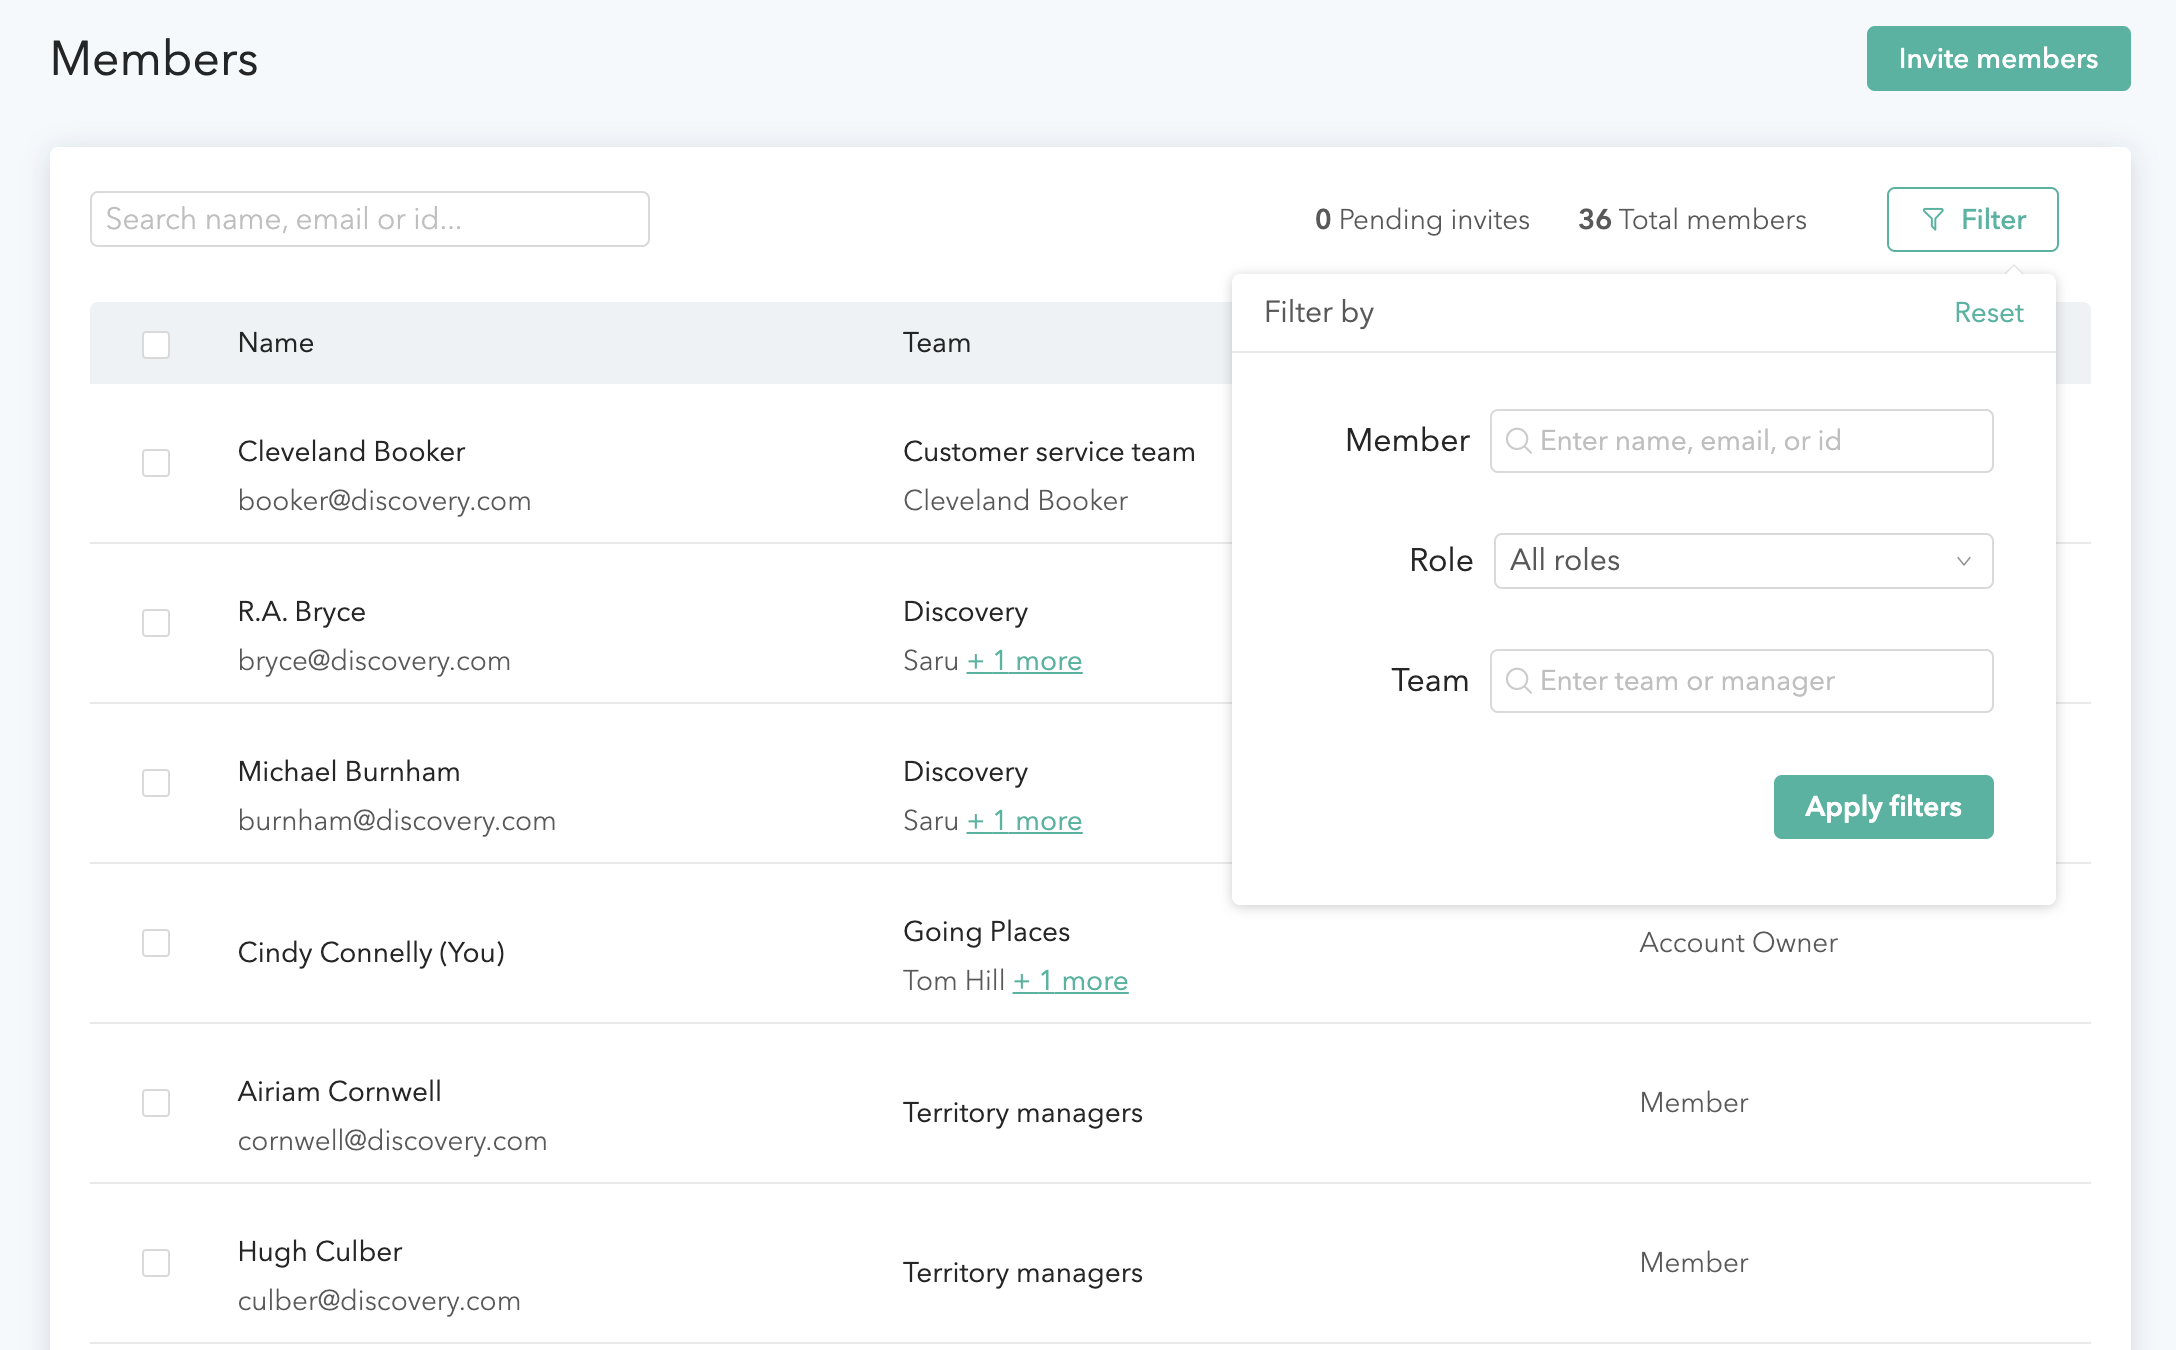Focus the Search name, email or id box

(369, 219)
